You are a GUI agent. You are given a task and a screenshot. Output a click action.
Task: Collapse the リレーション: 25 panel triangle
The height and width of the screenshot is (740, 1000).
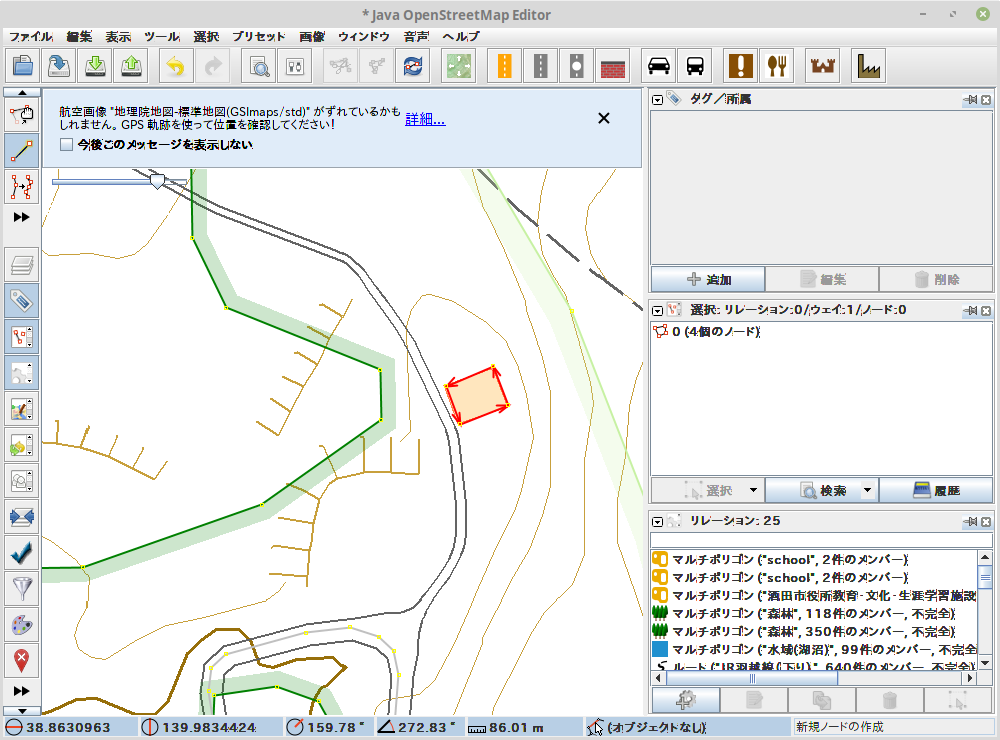(x=658, y=521)
